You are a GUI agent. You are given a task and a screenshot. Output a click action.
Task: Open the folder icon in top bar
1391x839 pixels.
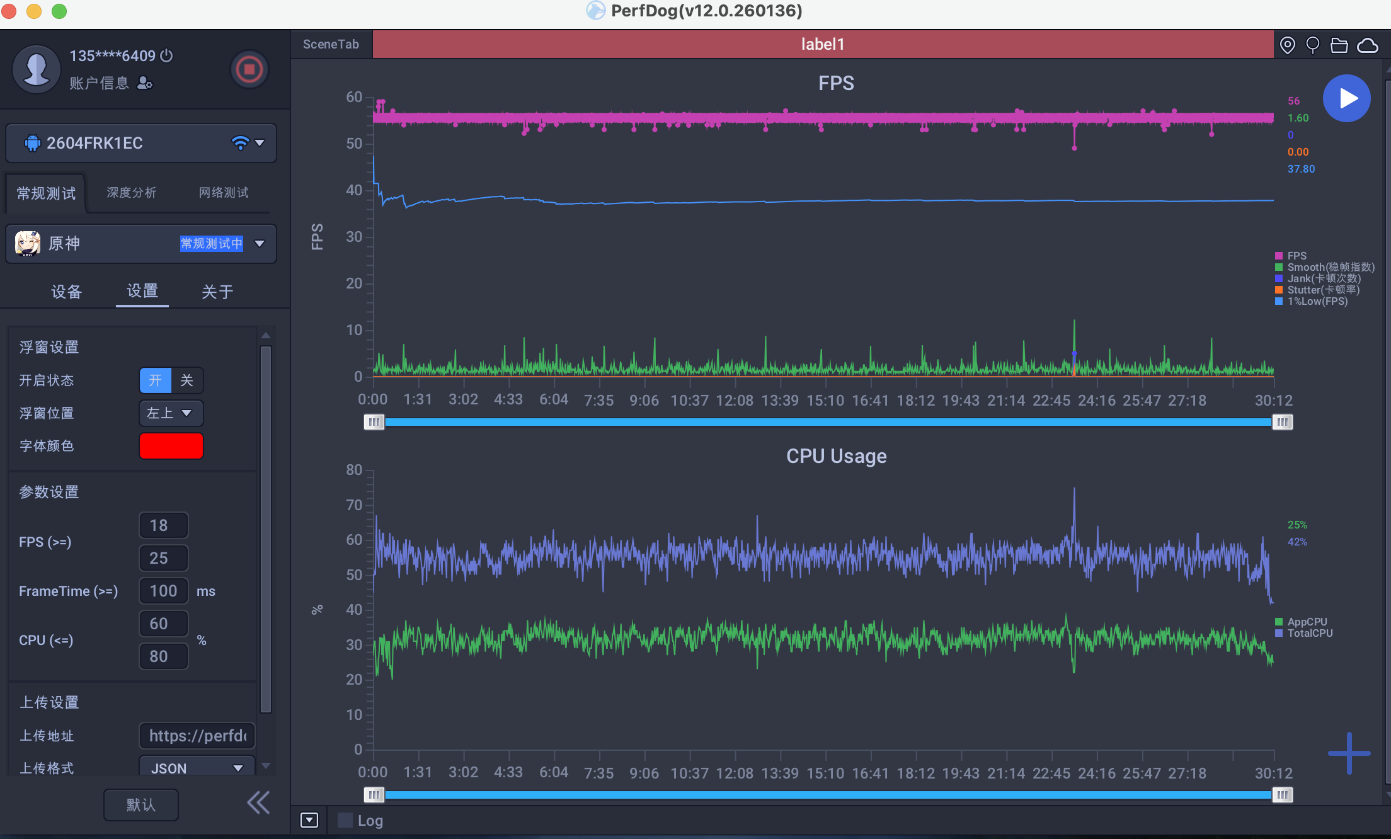[1339, 45]
